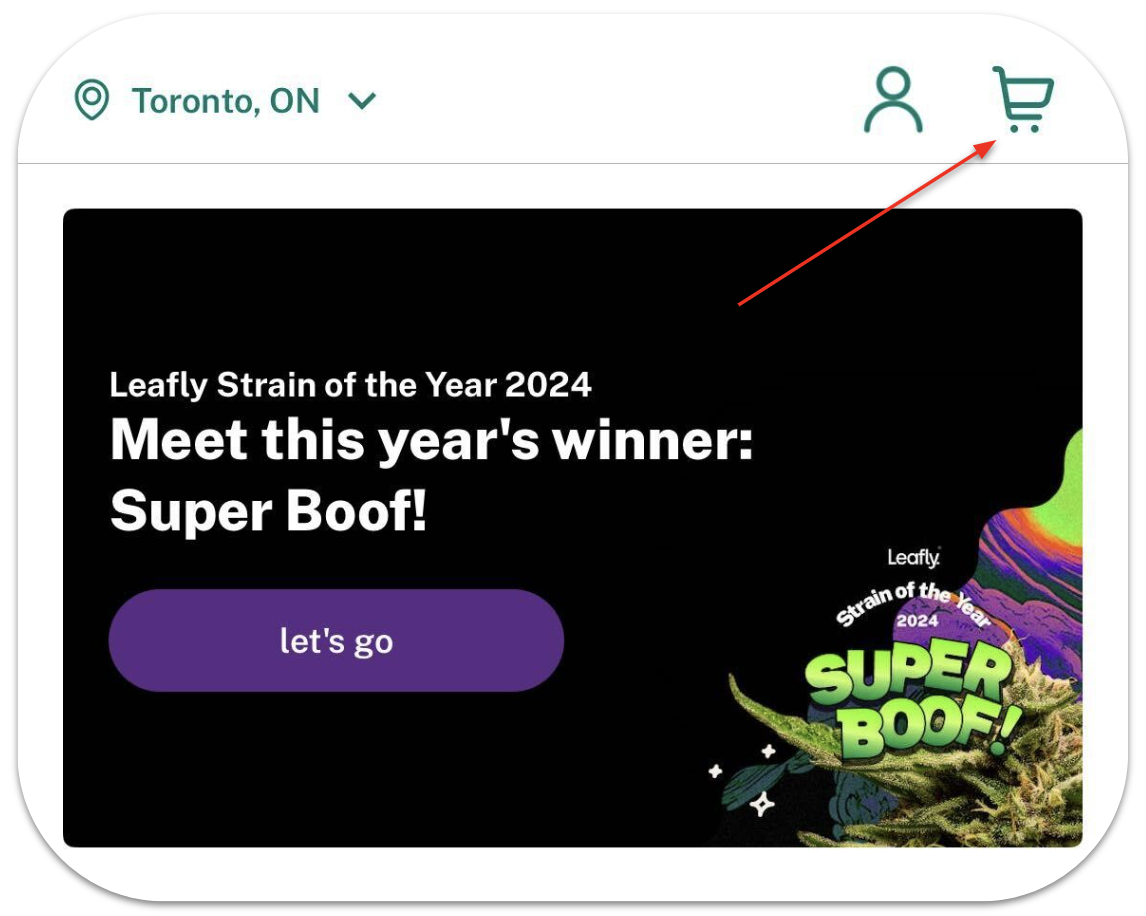Expand the chevron beside Toronto, ON

362,101
